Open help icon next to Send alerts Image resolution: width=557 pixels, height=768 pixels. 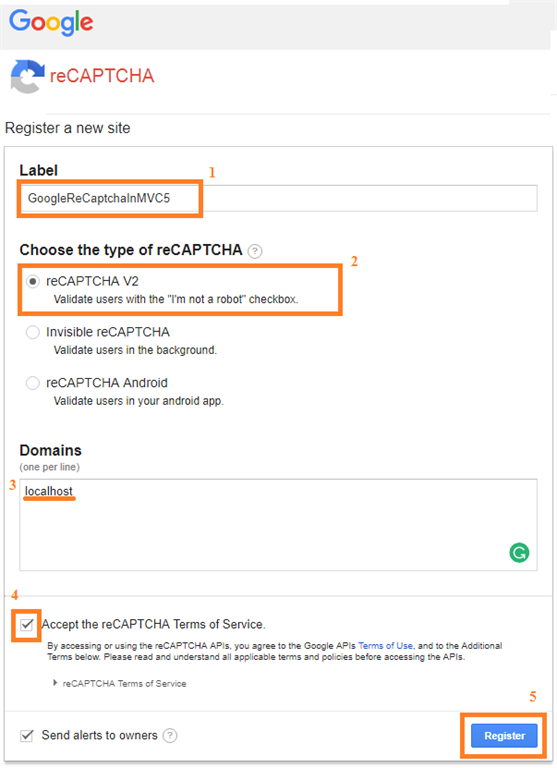tap(170, 736)
